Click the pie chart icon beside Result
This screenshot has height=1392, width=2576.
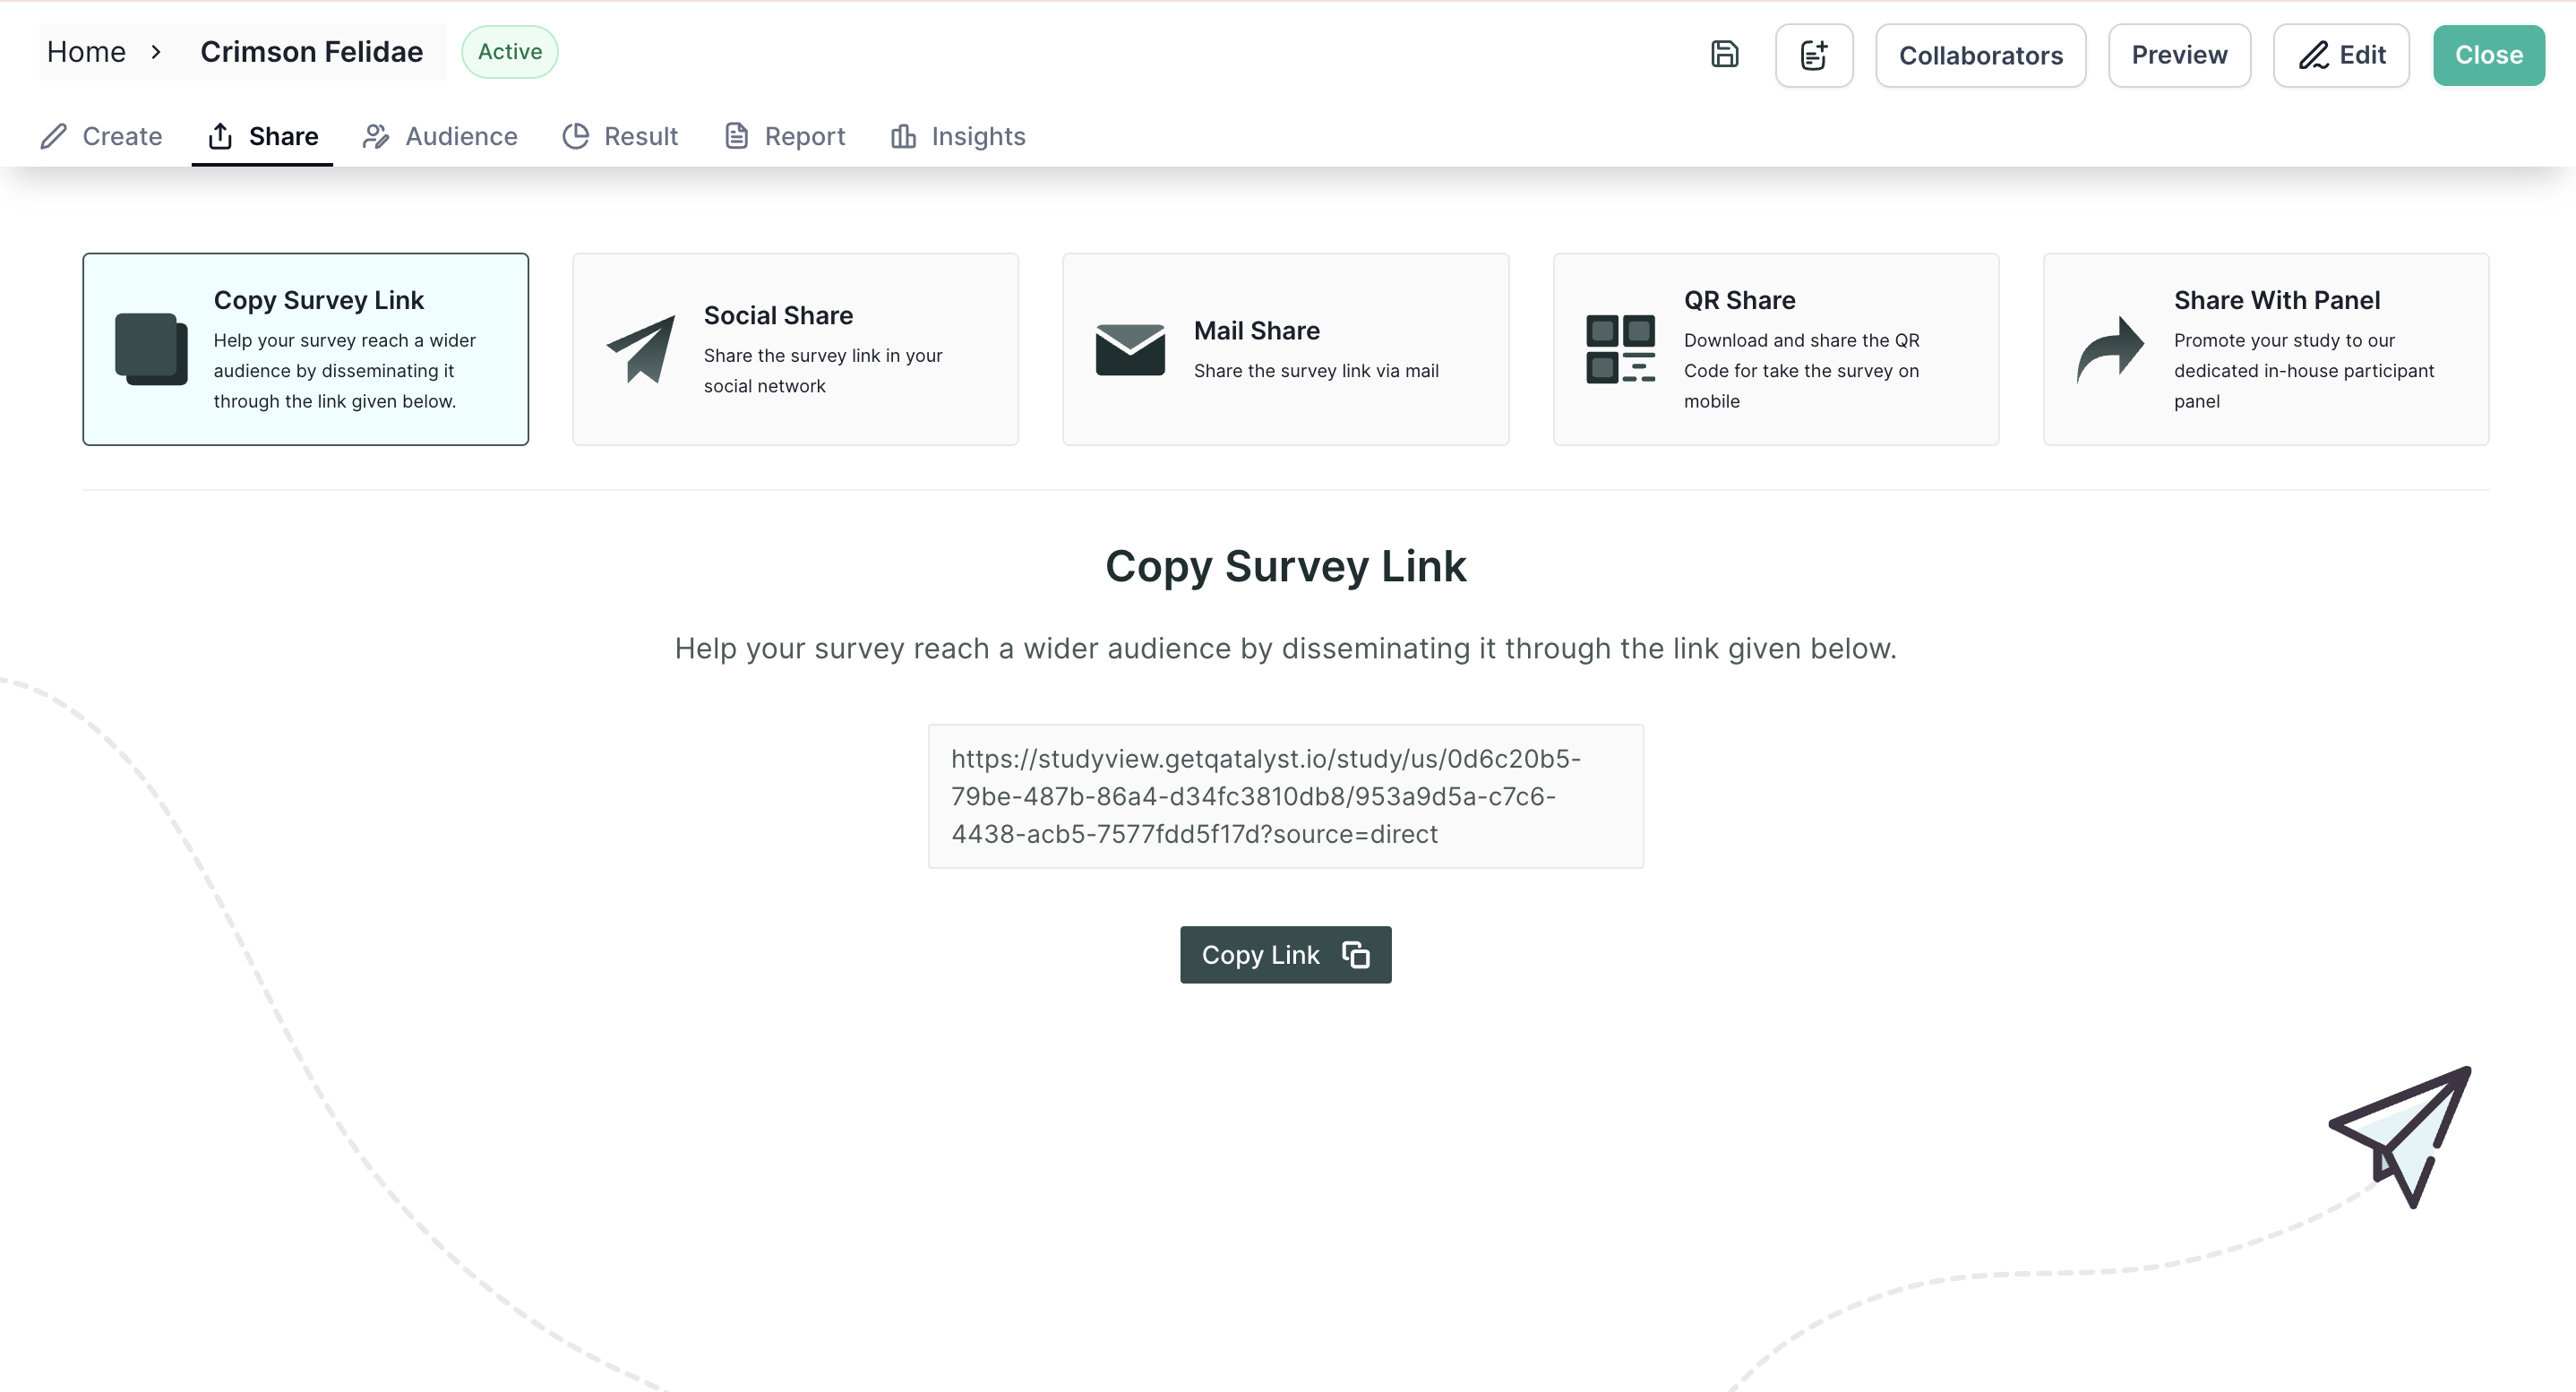576,136
